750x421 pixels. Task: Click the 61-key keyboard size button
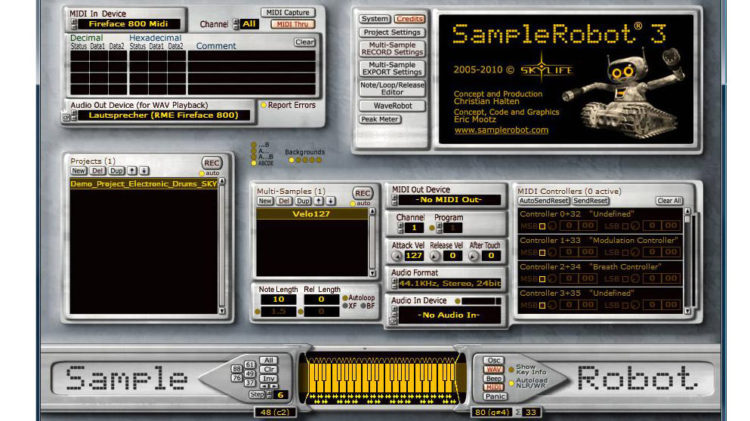[250, 365]
